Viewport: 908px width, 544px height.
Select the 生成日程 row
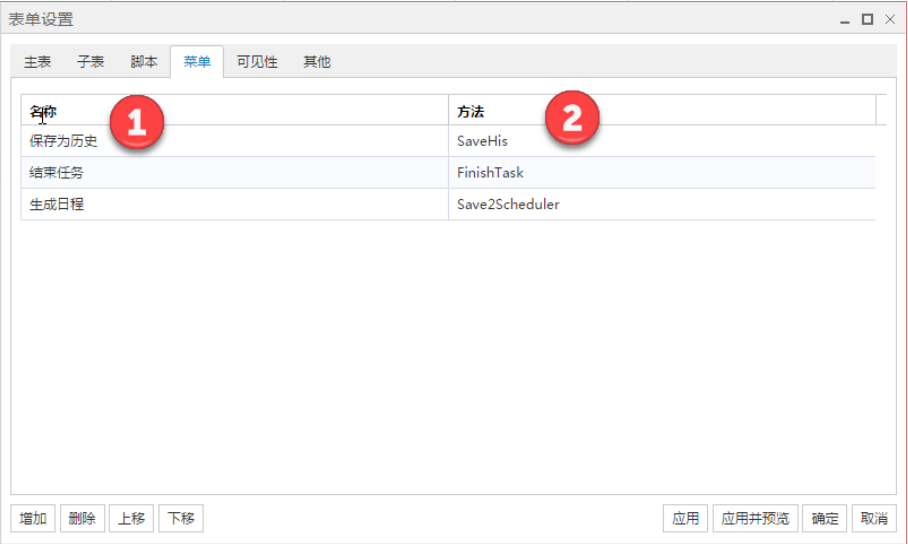tap(57, 205)
